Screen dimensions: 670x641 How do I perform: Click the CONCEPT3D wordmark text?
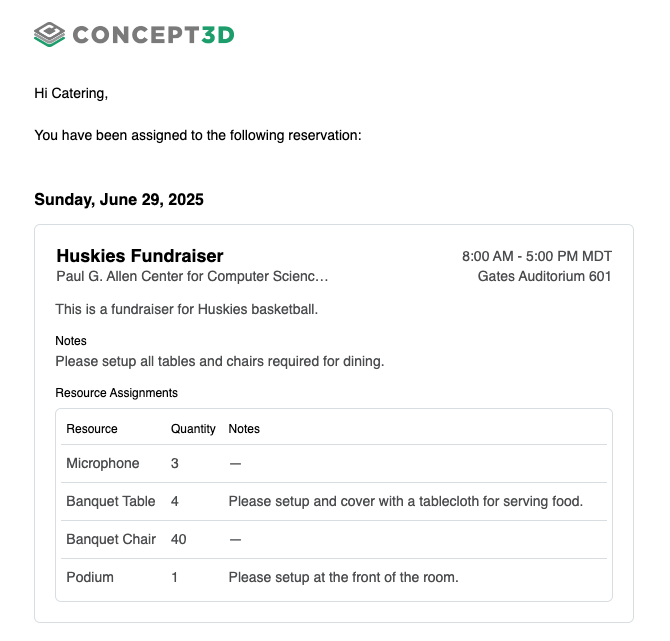point(153,35)
